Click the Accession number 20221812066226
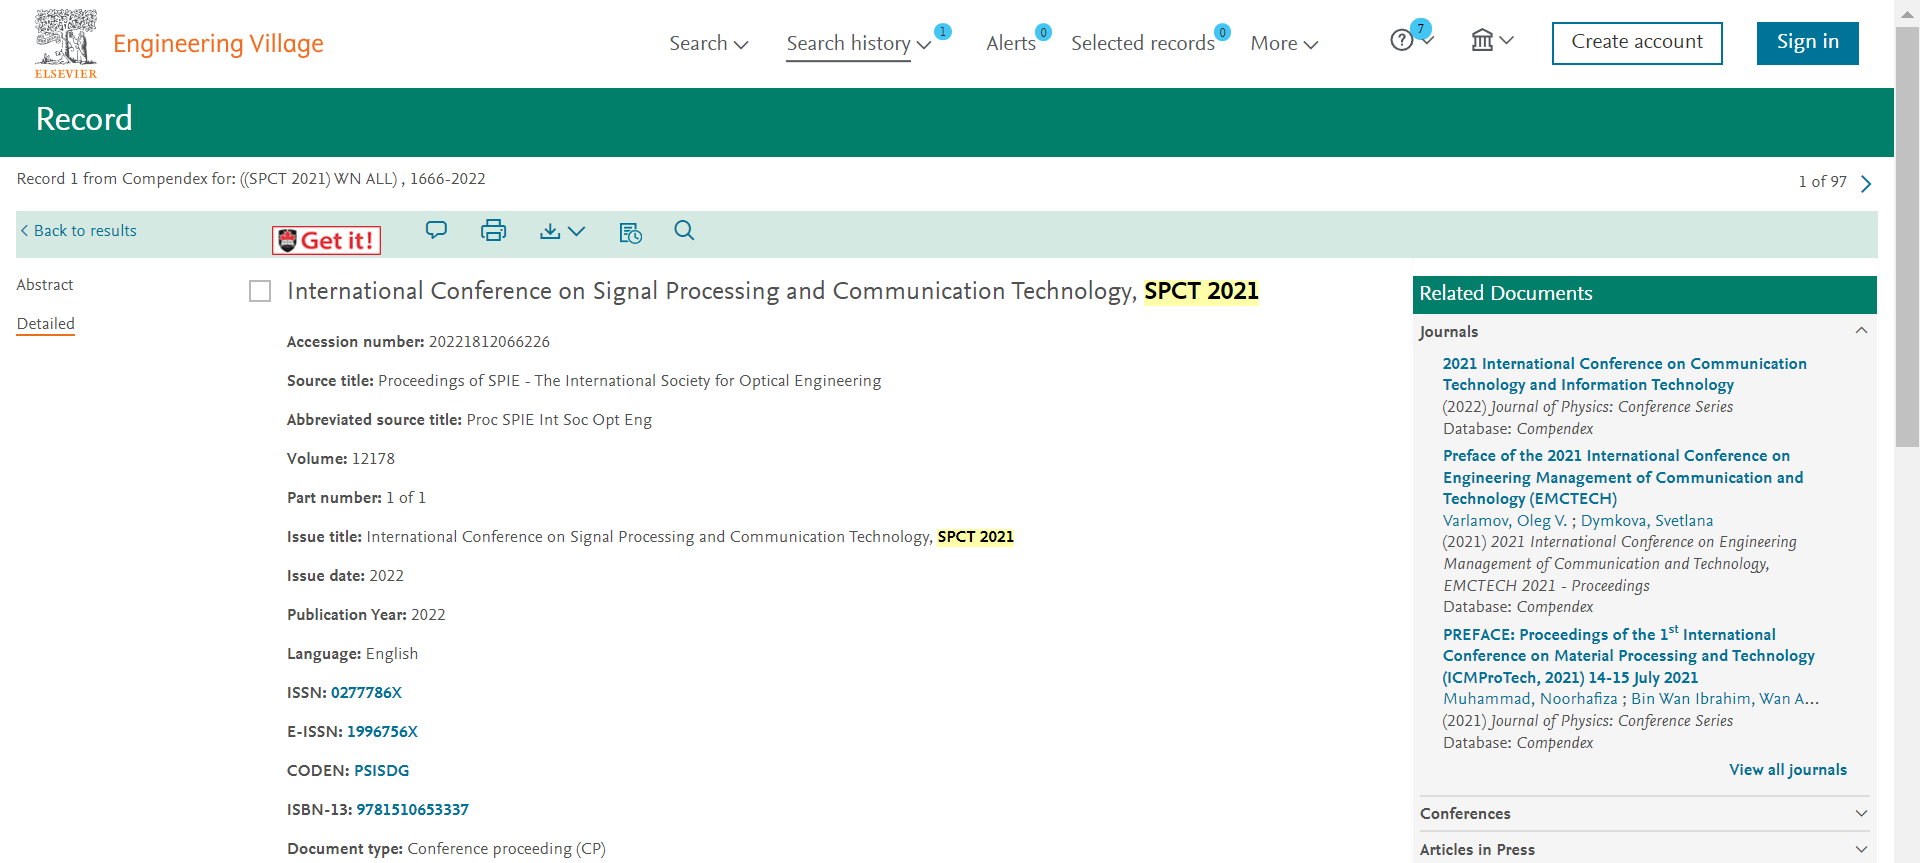The width and height of the screenshot is (1920, 863). pyautogui.click(x=489, y=342)
